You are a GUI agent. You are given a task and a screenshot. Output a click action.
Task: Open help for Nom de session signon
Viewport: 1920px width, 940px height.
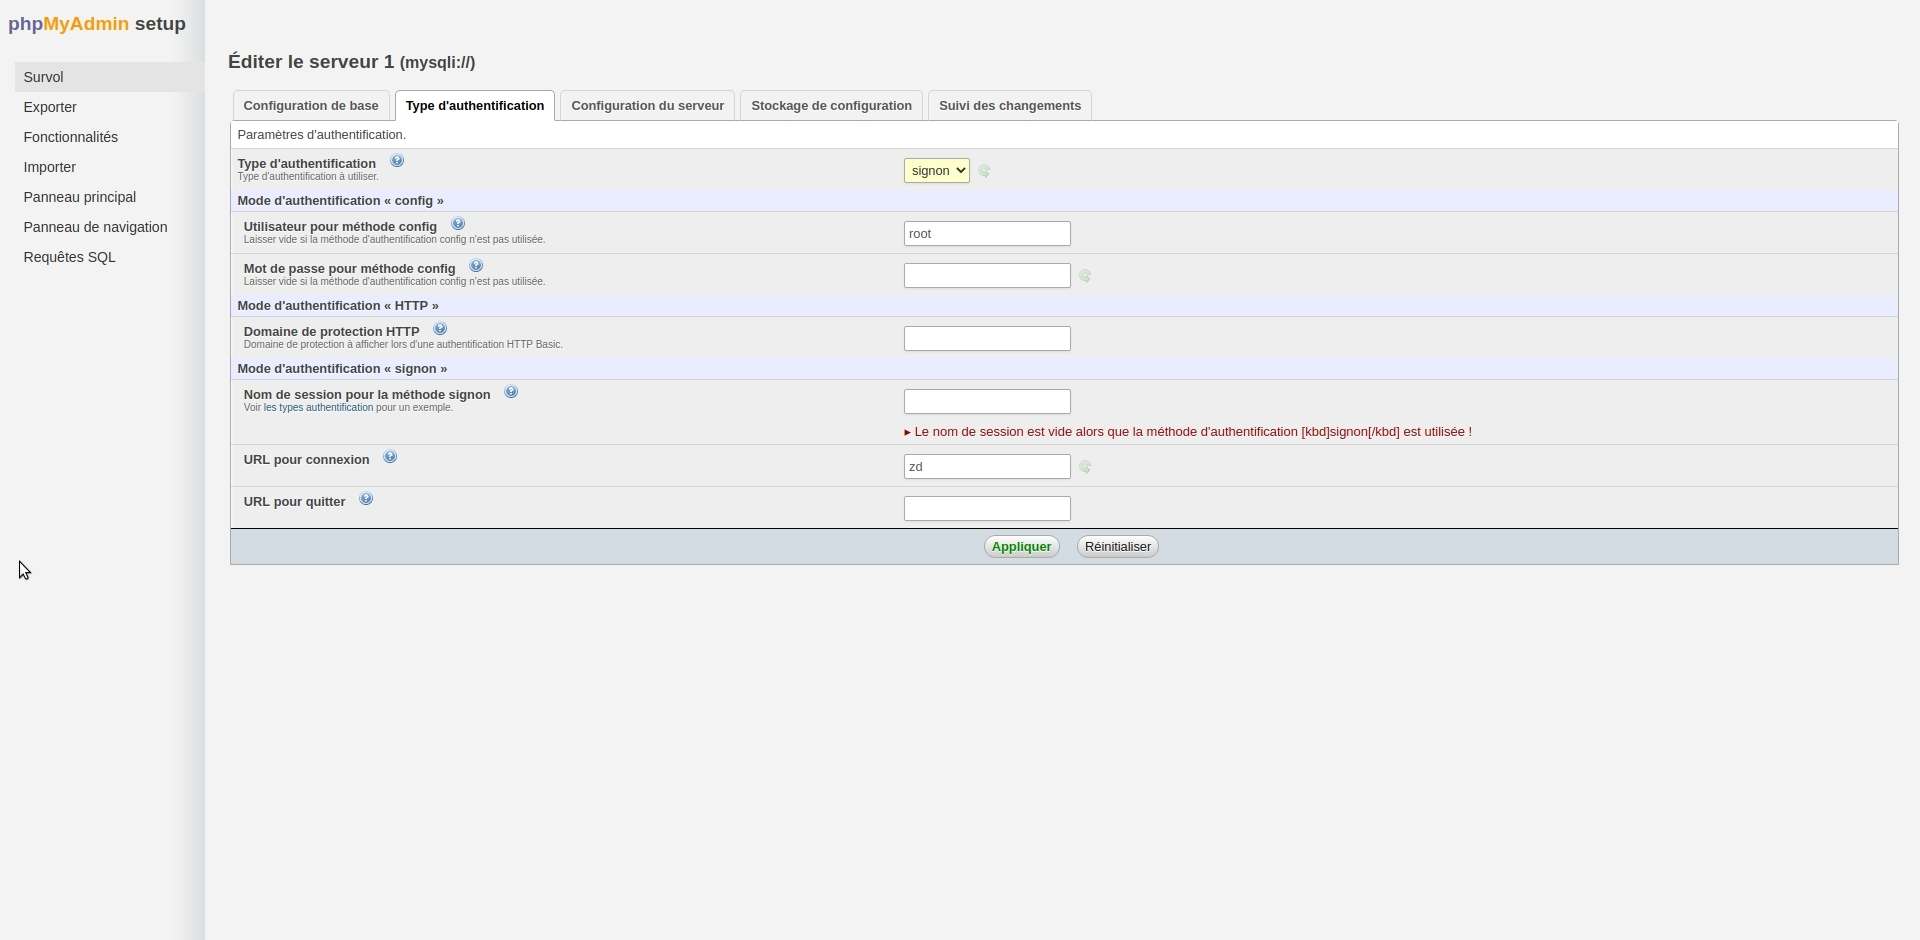coord(511,391)
